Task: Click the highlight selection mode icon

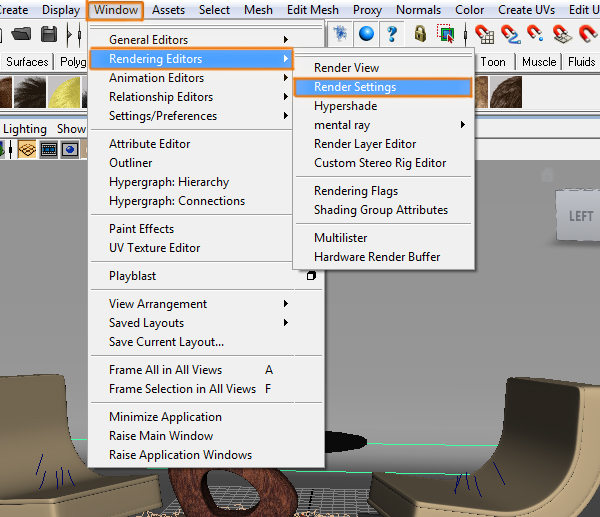Action: tap(445, 34)
